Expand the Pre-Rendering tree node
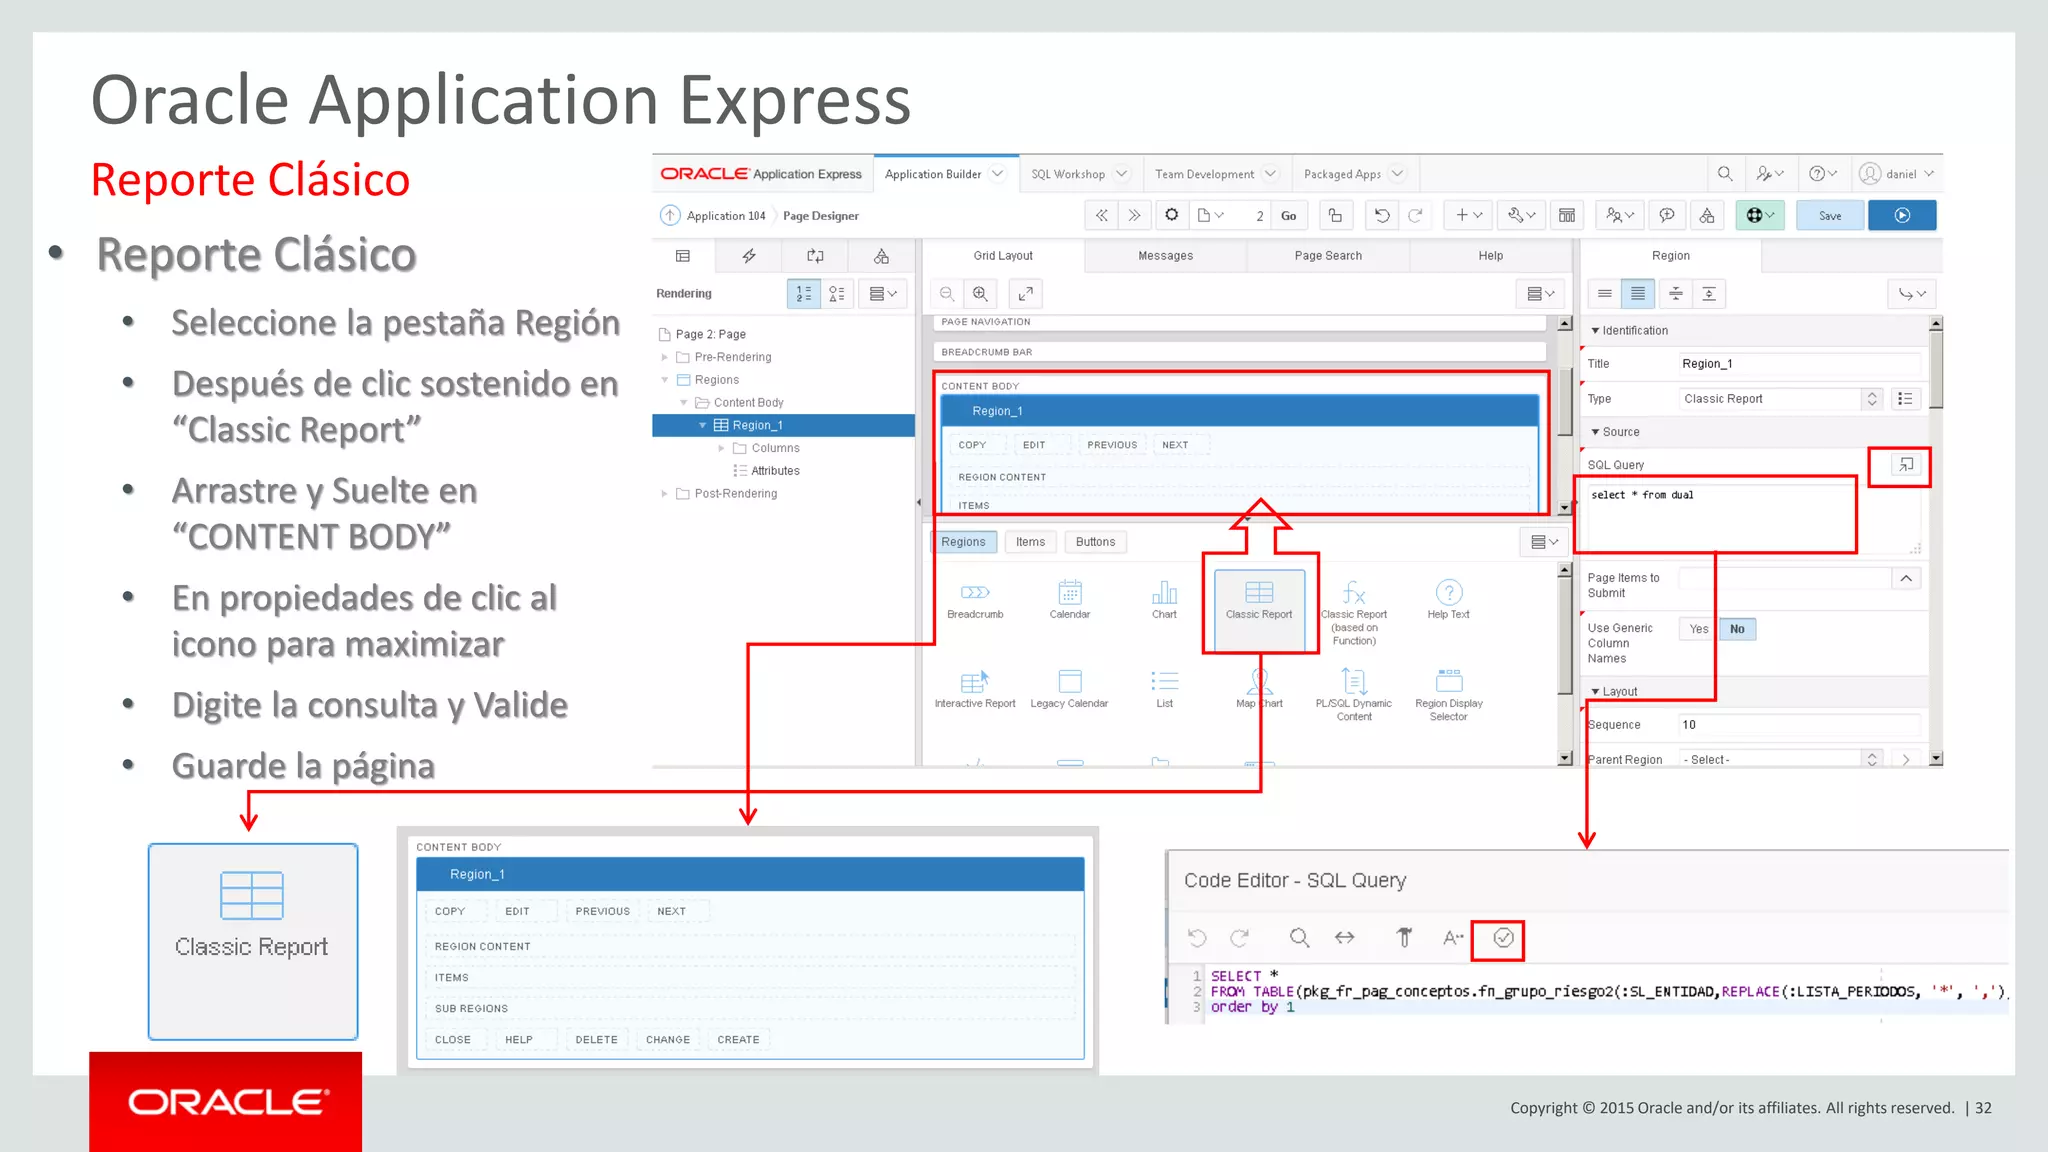Image resolution: width=2048 pixels, height=1152 pixels. click(664, 357)
